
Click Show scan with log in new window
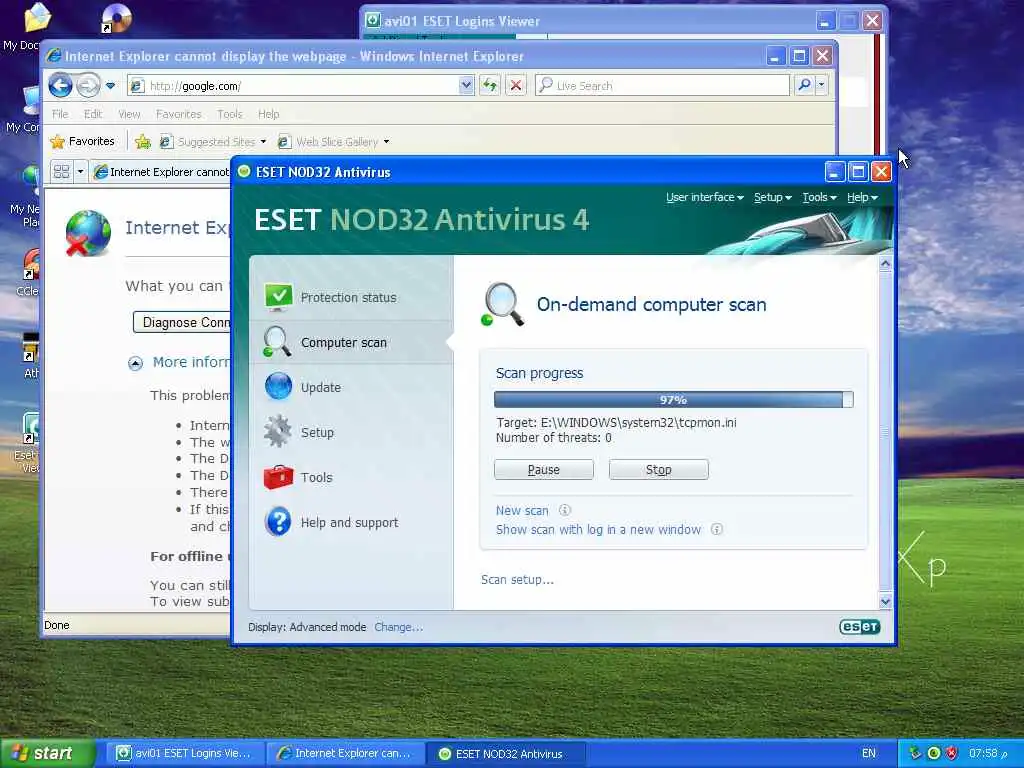point(598,530)
